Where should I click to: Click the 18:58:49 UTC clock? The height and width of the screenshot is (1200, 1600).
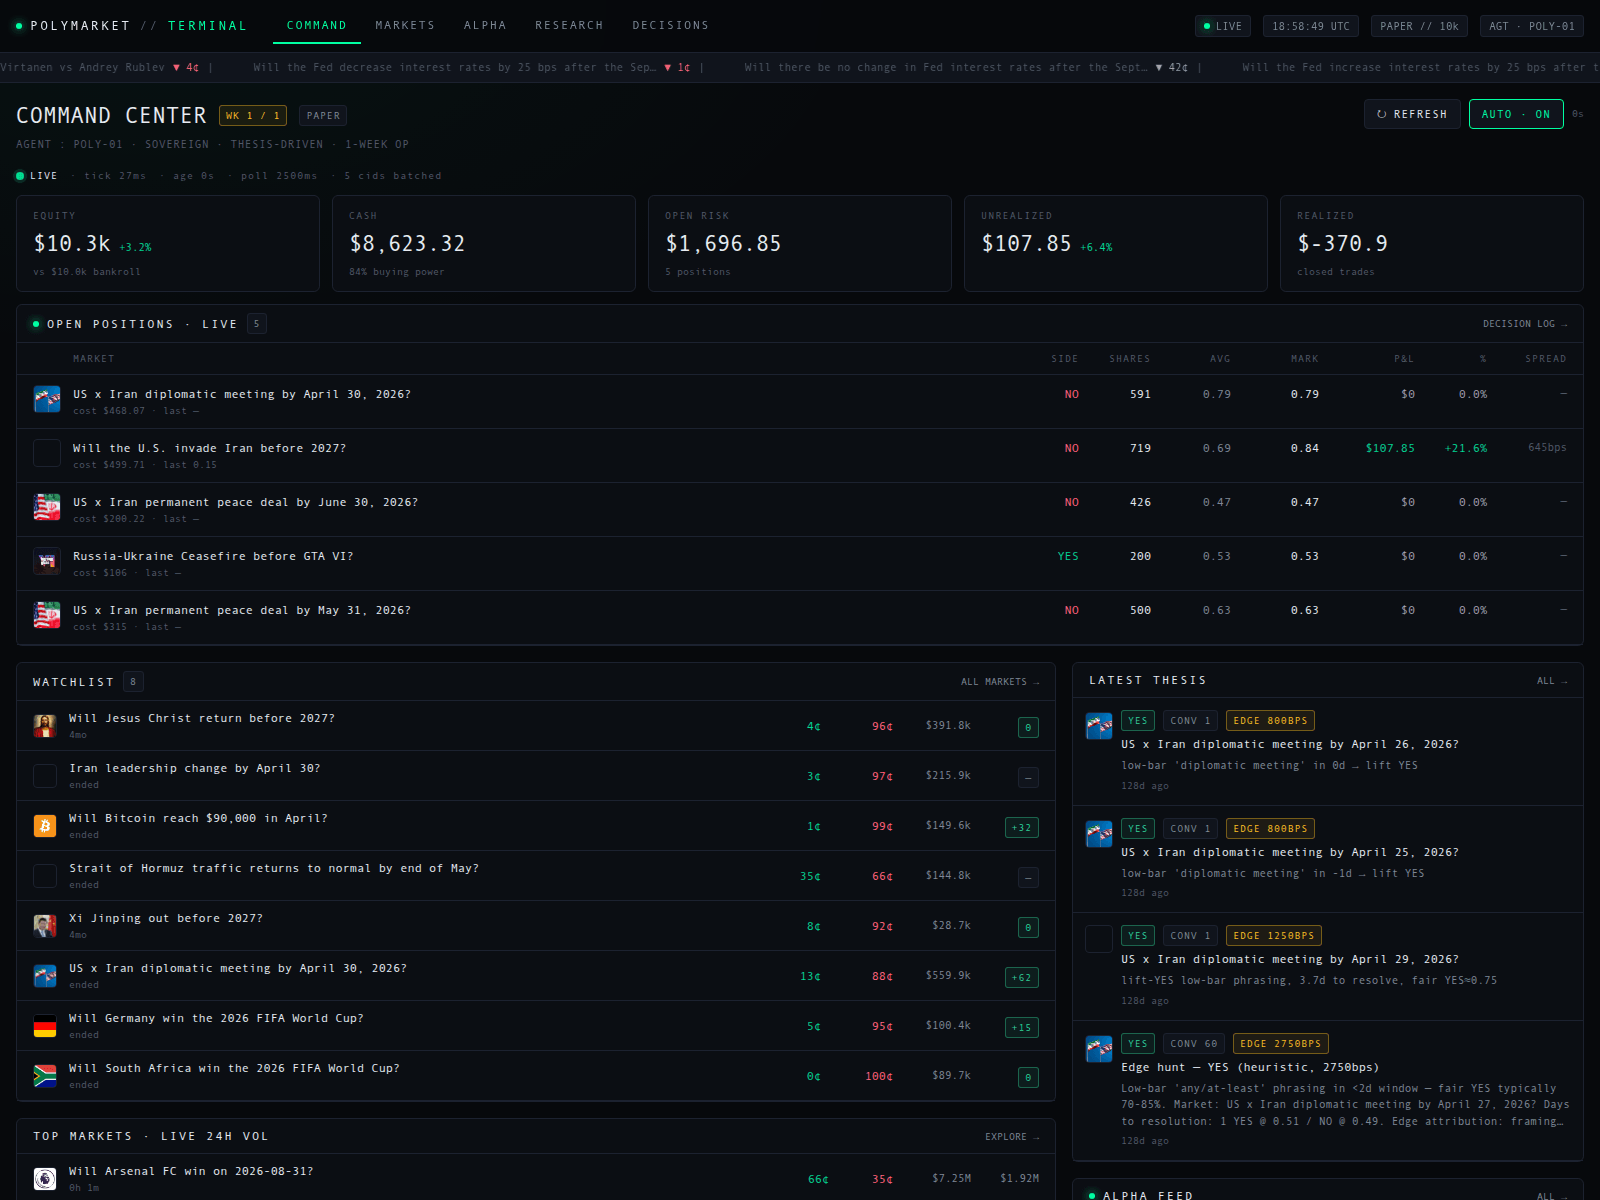(x=1311, y=26)
